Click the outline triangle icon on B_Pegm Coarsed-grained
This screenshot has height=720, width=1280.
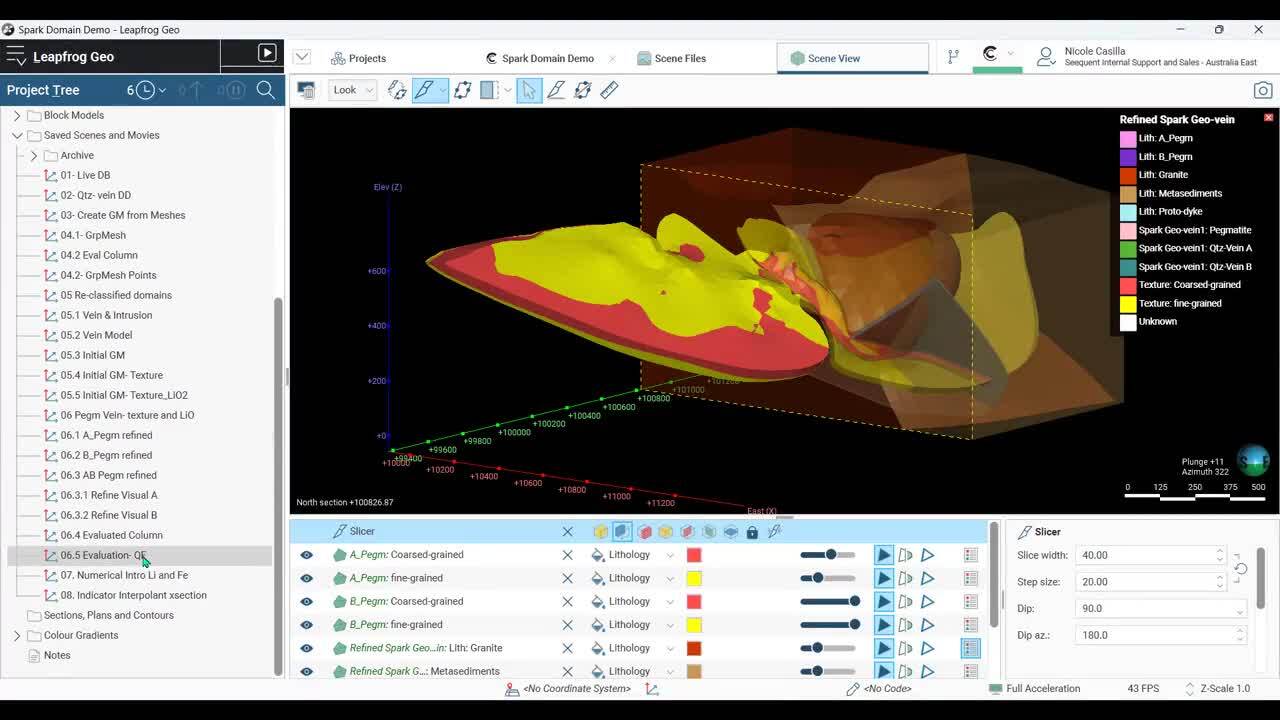point(928,601)
